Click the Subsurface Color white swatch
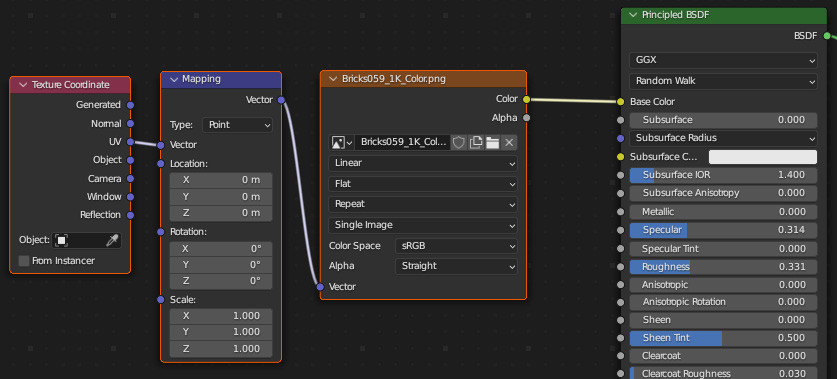Viewport: 837px width, 379px height. pyautogui.click(x=763, y=157)
